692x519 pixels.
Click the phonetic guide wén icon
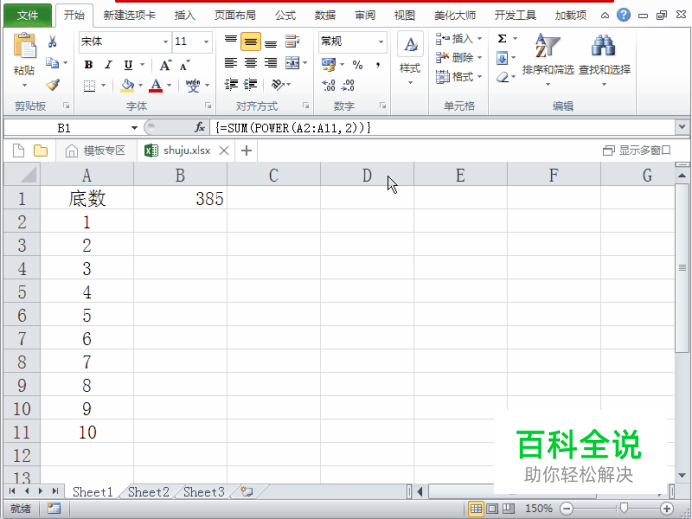point(193,85)
